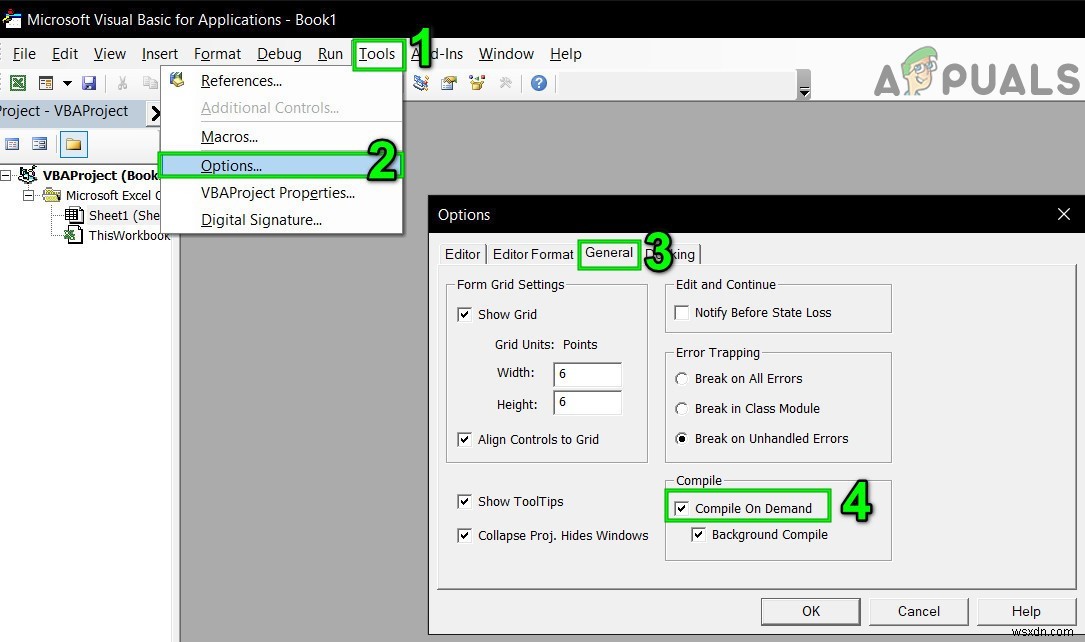This screenshot has height=642, width=1085.
Task: Choose Digital Signature... from Tools menu
Action: click(282, 220)
